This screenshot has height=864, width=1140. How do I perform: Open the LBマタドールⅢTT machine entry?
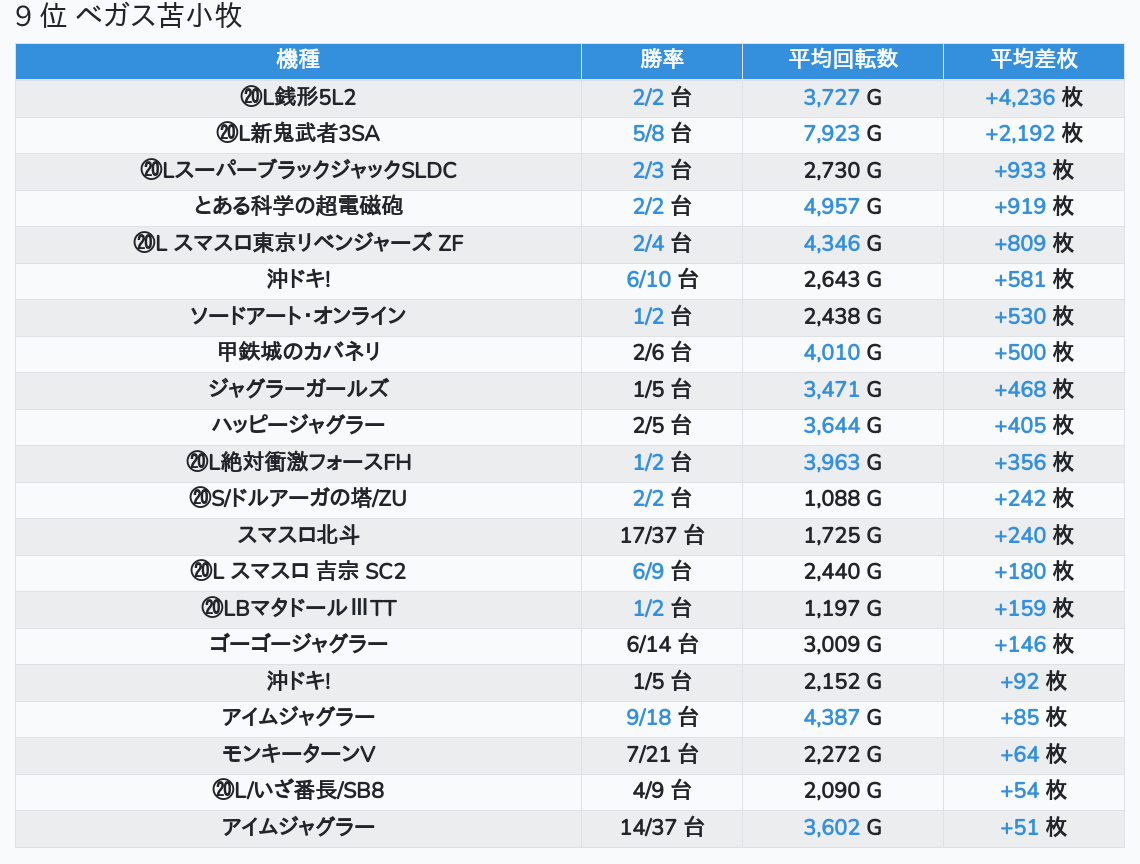coord(298,608)
